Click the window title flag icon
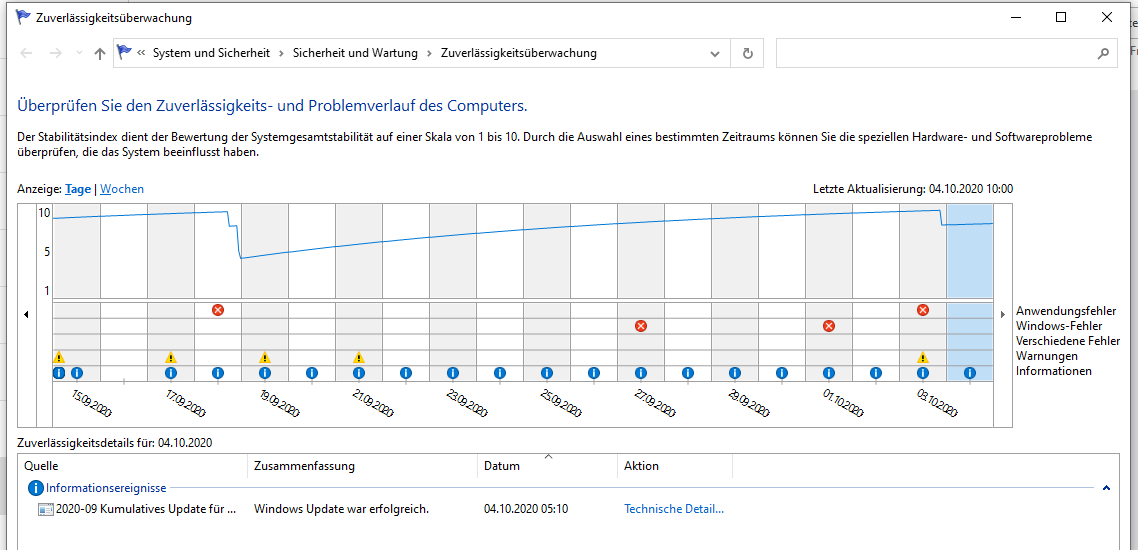The width and height of the screenshot is (1138, 550). point(23,17)
